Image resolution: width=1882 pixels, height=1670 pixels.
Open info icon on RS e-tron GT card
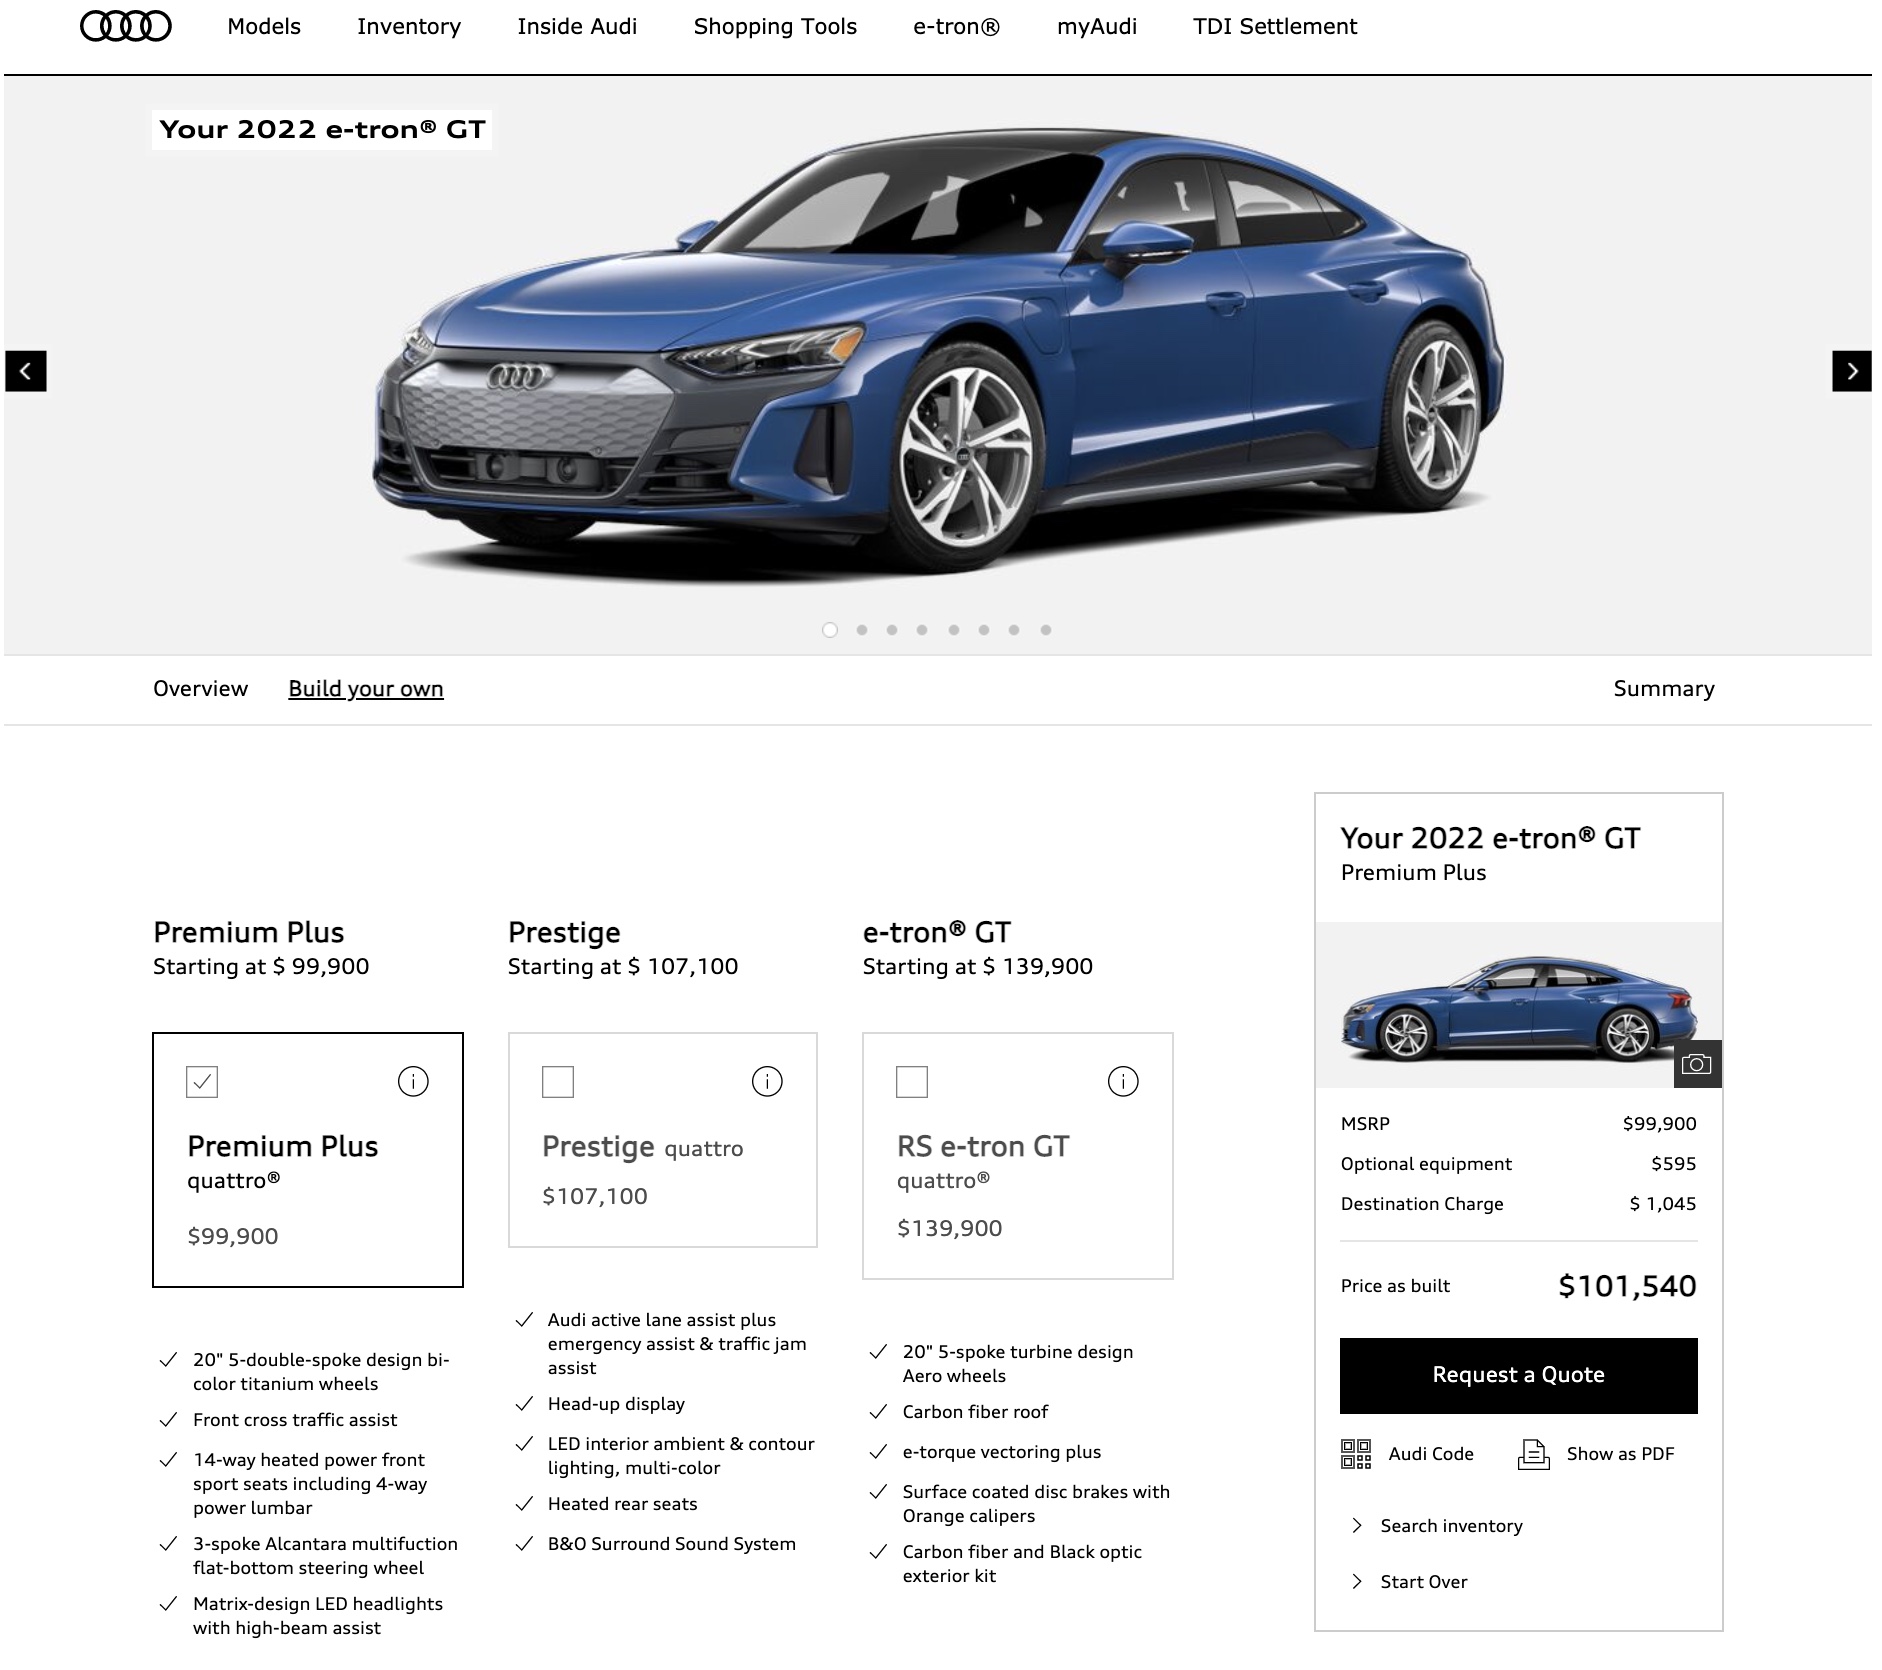click(1123, 1081)
